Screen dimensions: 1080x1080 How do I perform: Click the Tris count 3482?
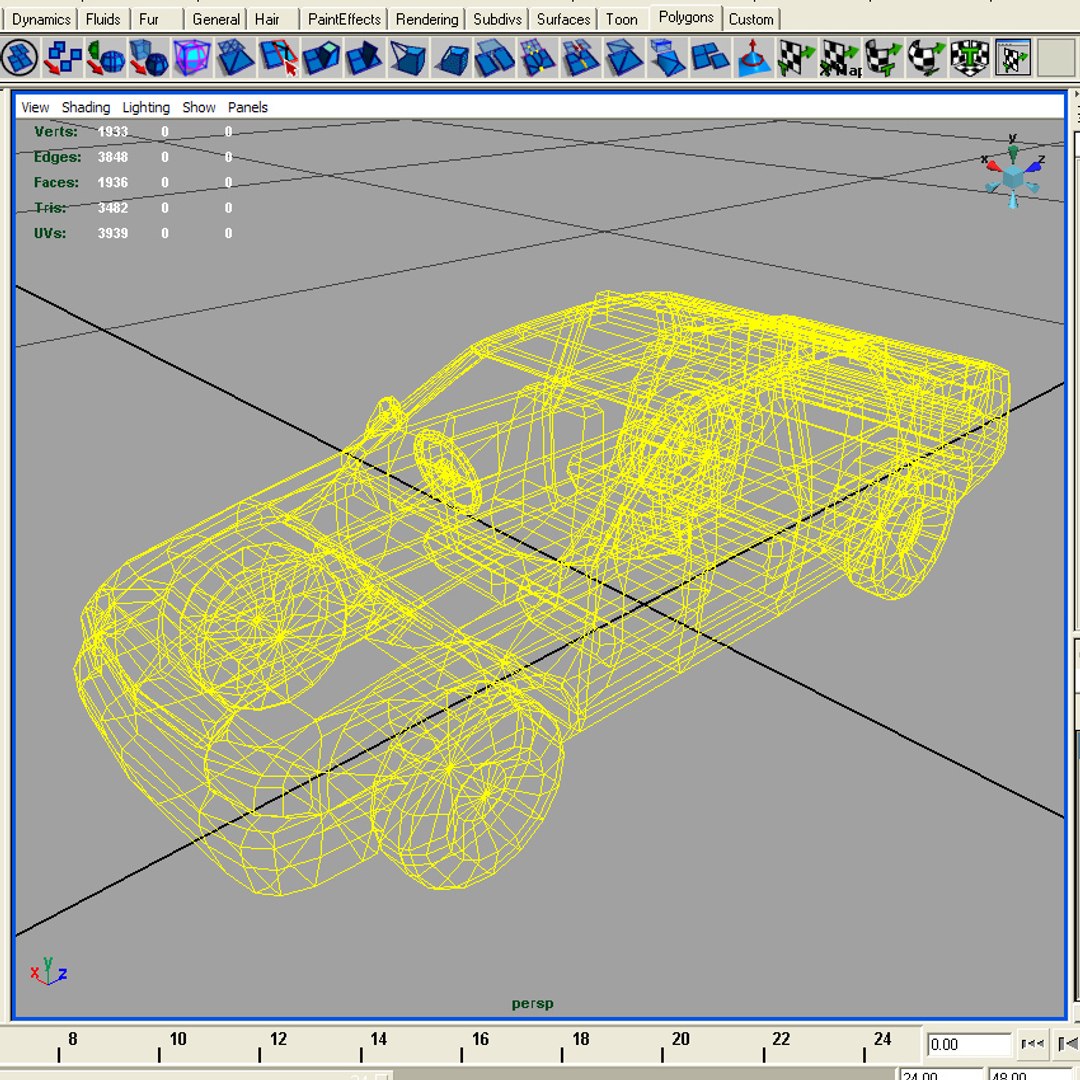coord(112,208)
